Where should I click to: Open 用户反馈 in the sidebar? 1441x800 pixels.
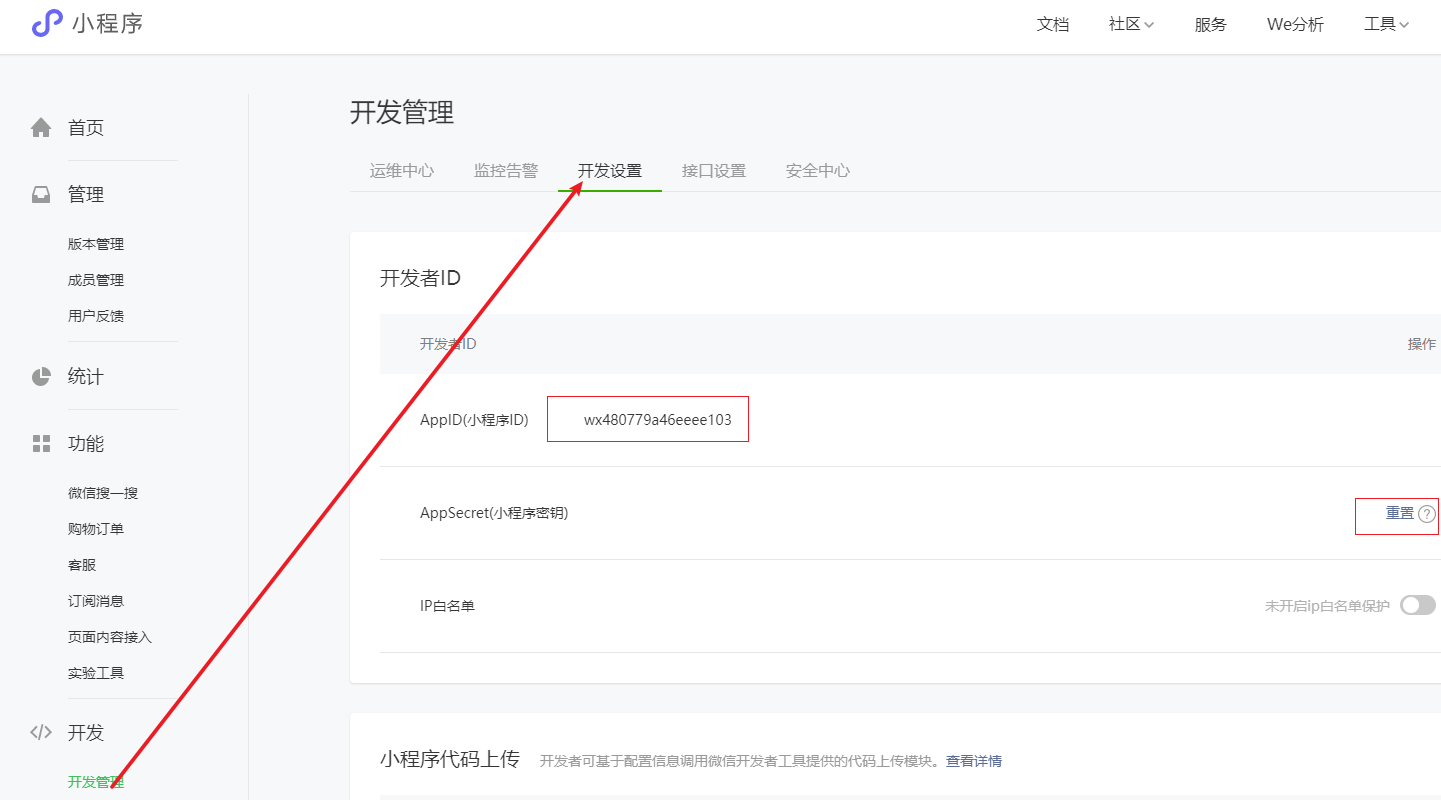coord(96,316)
